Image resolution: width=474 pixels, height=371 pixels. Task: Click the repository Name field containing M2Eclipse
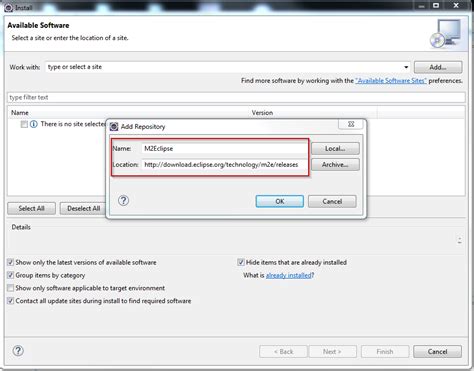tap(224, 149)
